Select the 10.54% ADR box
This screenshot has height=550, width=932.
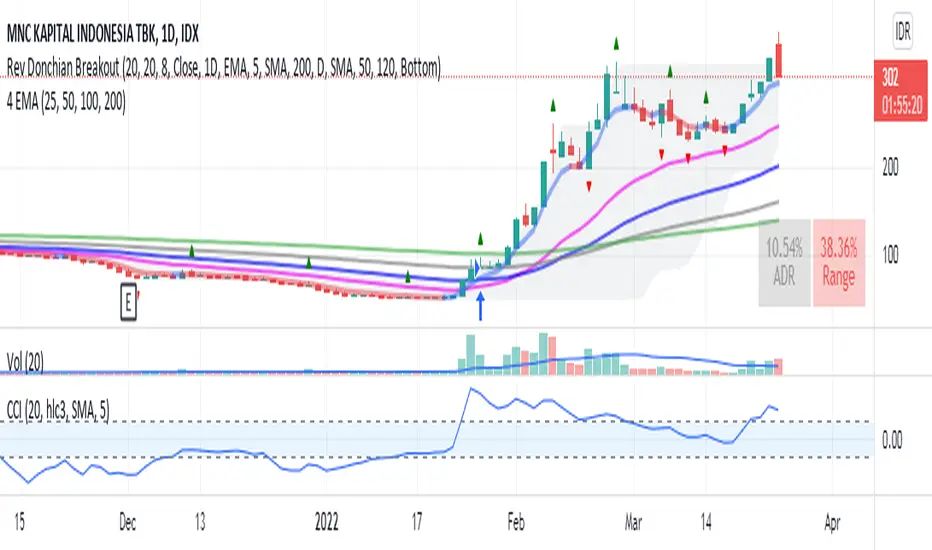[x=785, y=262]
